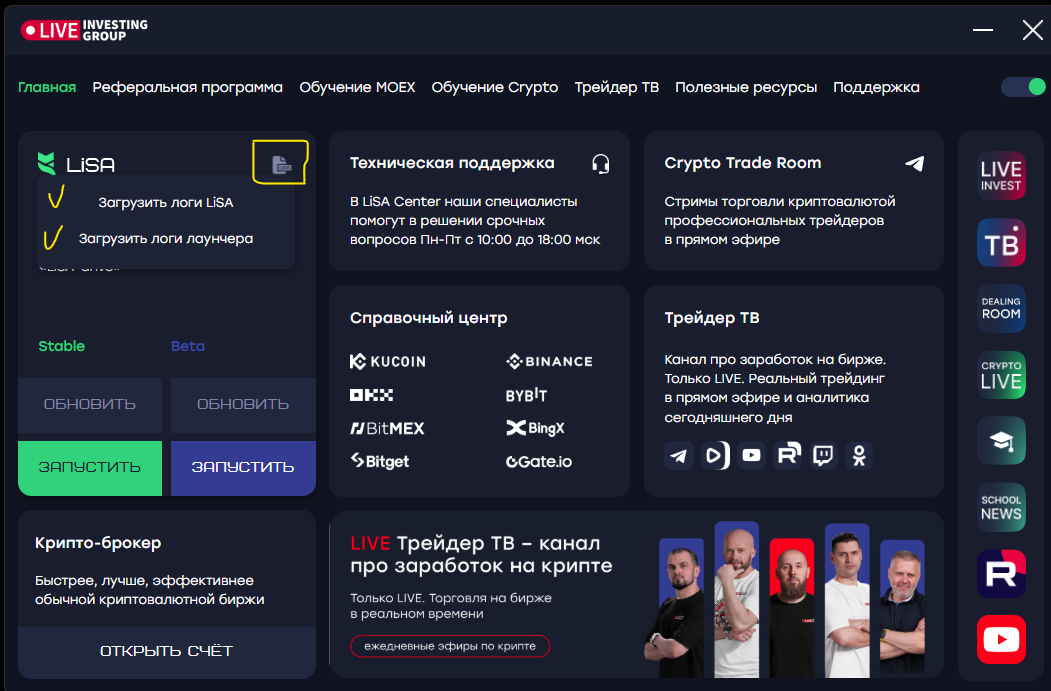Image resolution: width=1051 pixels, height=691 pixels.
Task: Switch to Реферальная программа tab
Action: (187, 87)
